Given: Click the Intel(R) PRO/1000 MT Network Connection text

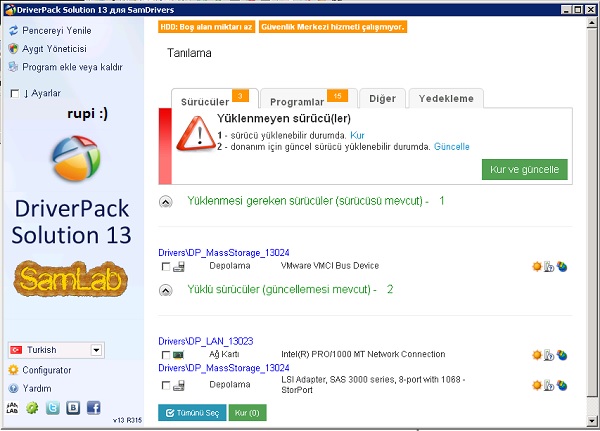Looking at the screenshot, I should tap(363, 354).
